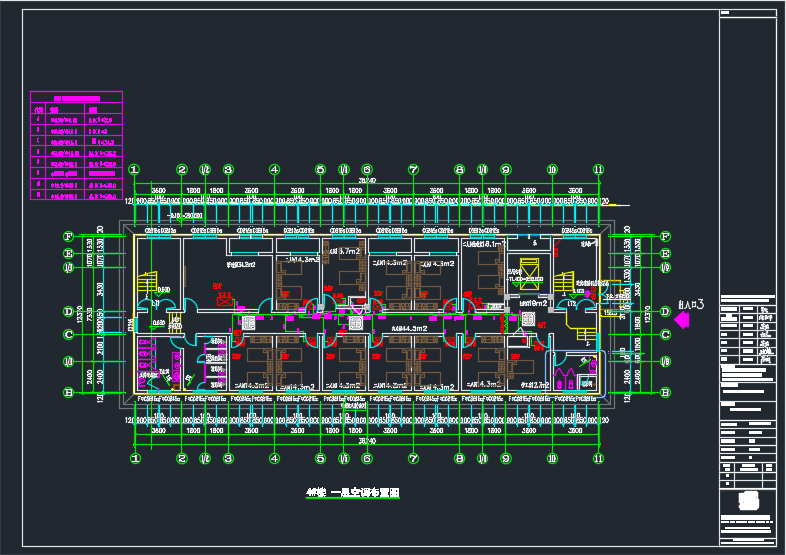786x555 pixels.
Task: Select the magenta legend table
Action: click(76, 147)
